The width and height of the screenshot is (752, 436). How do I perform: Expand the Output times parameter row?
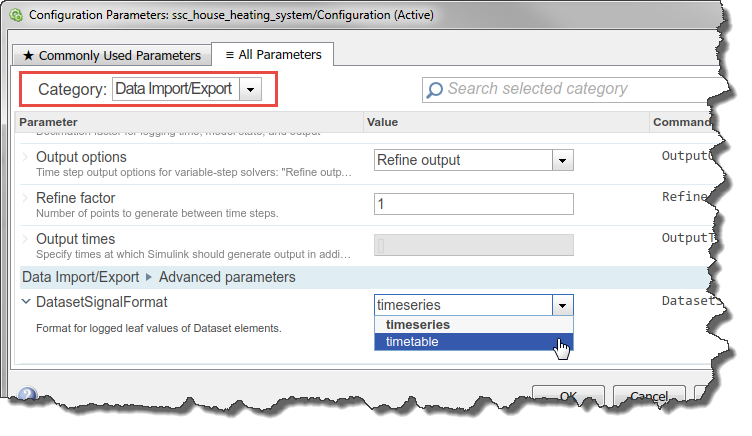coord(25,240)
